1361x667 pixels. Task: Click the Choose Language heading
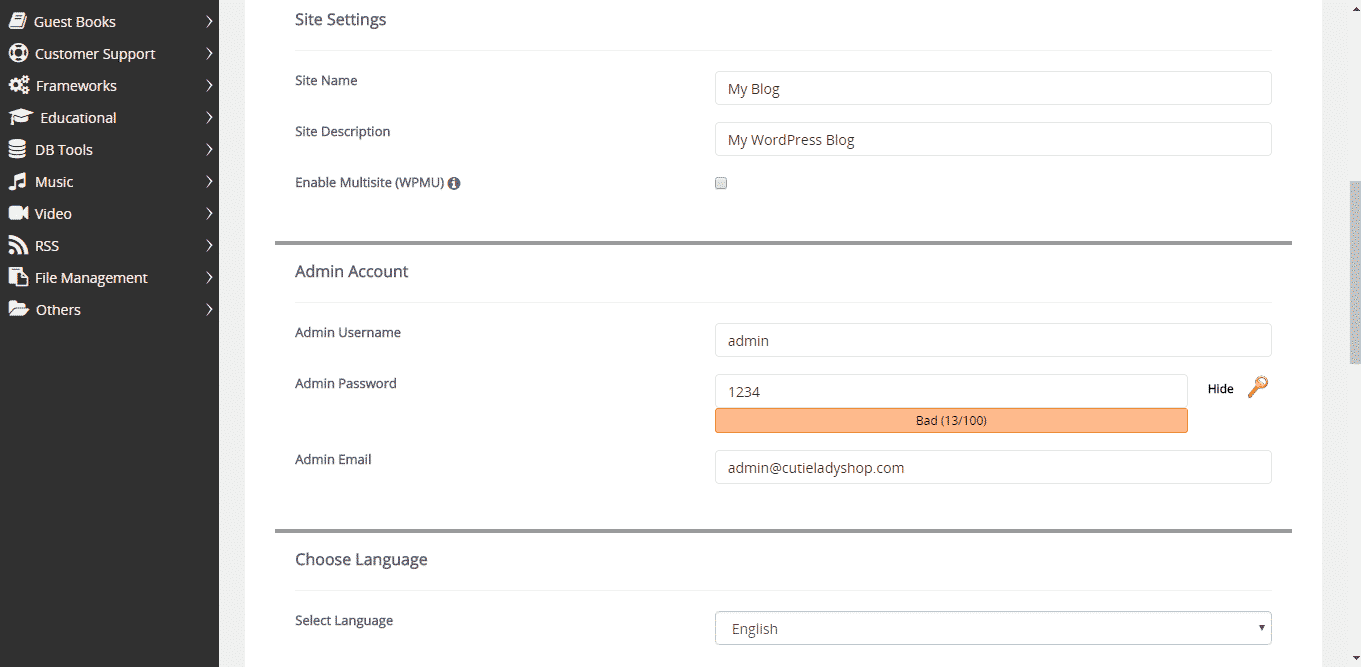(x=361, y=559)
